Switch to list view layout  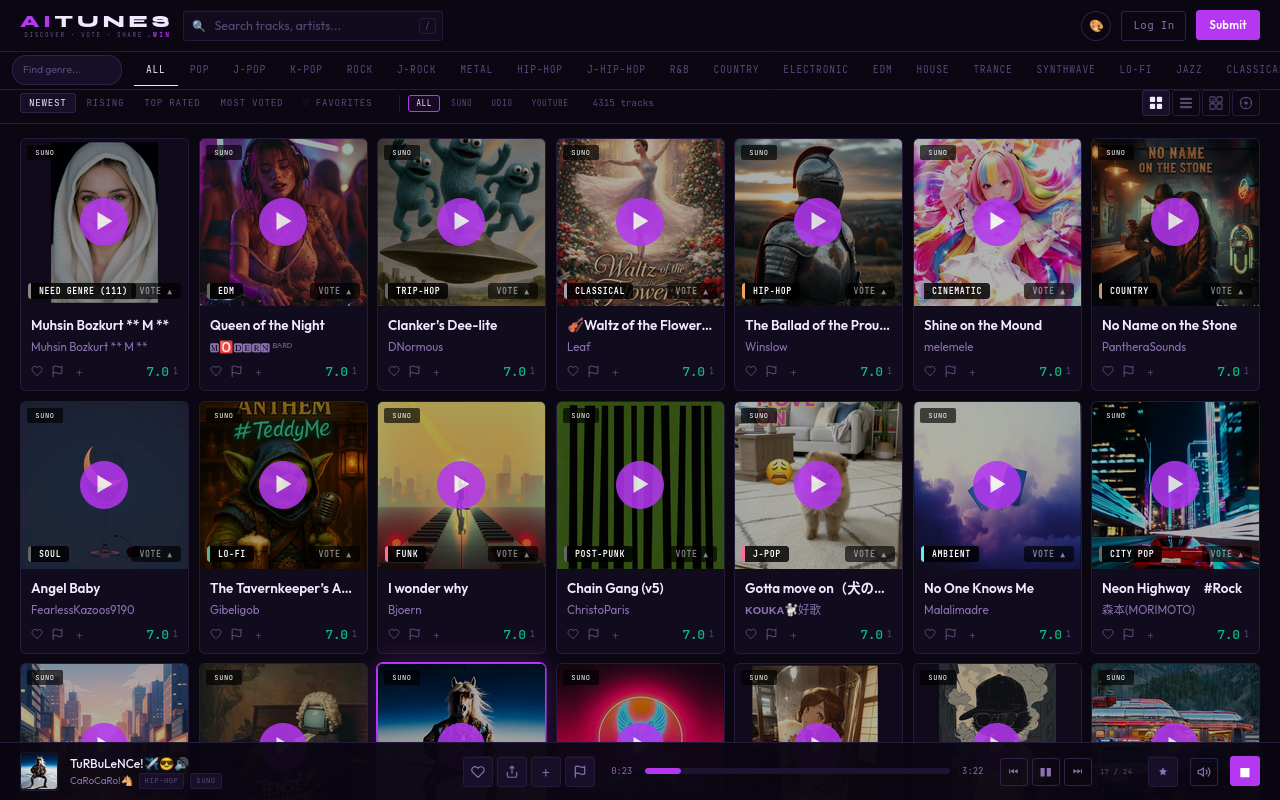coord(1186,103)
